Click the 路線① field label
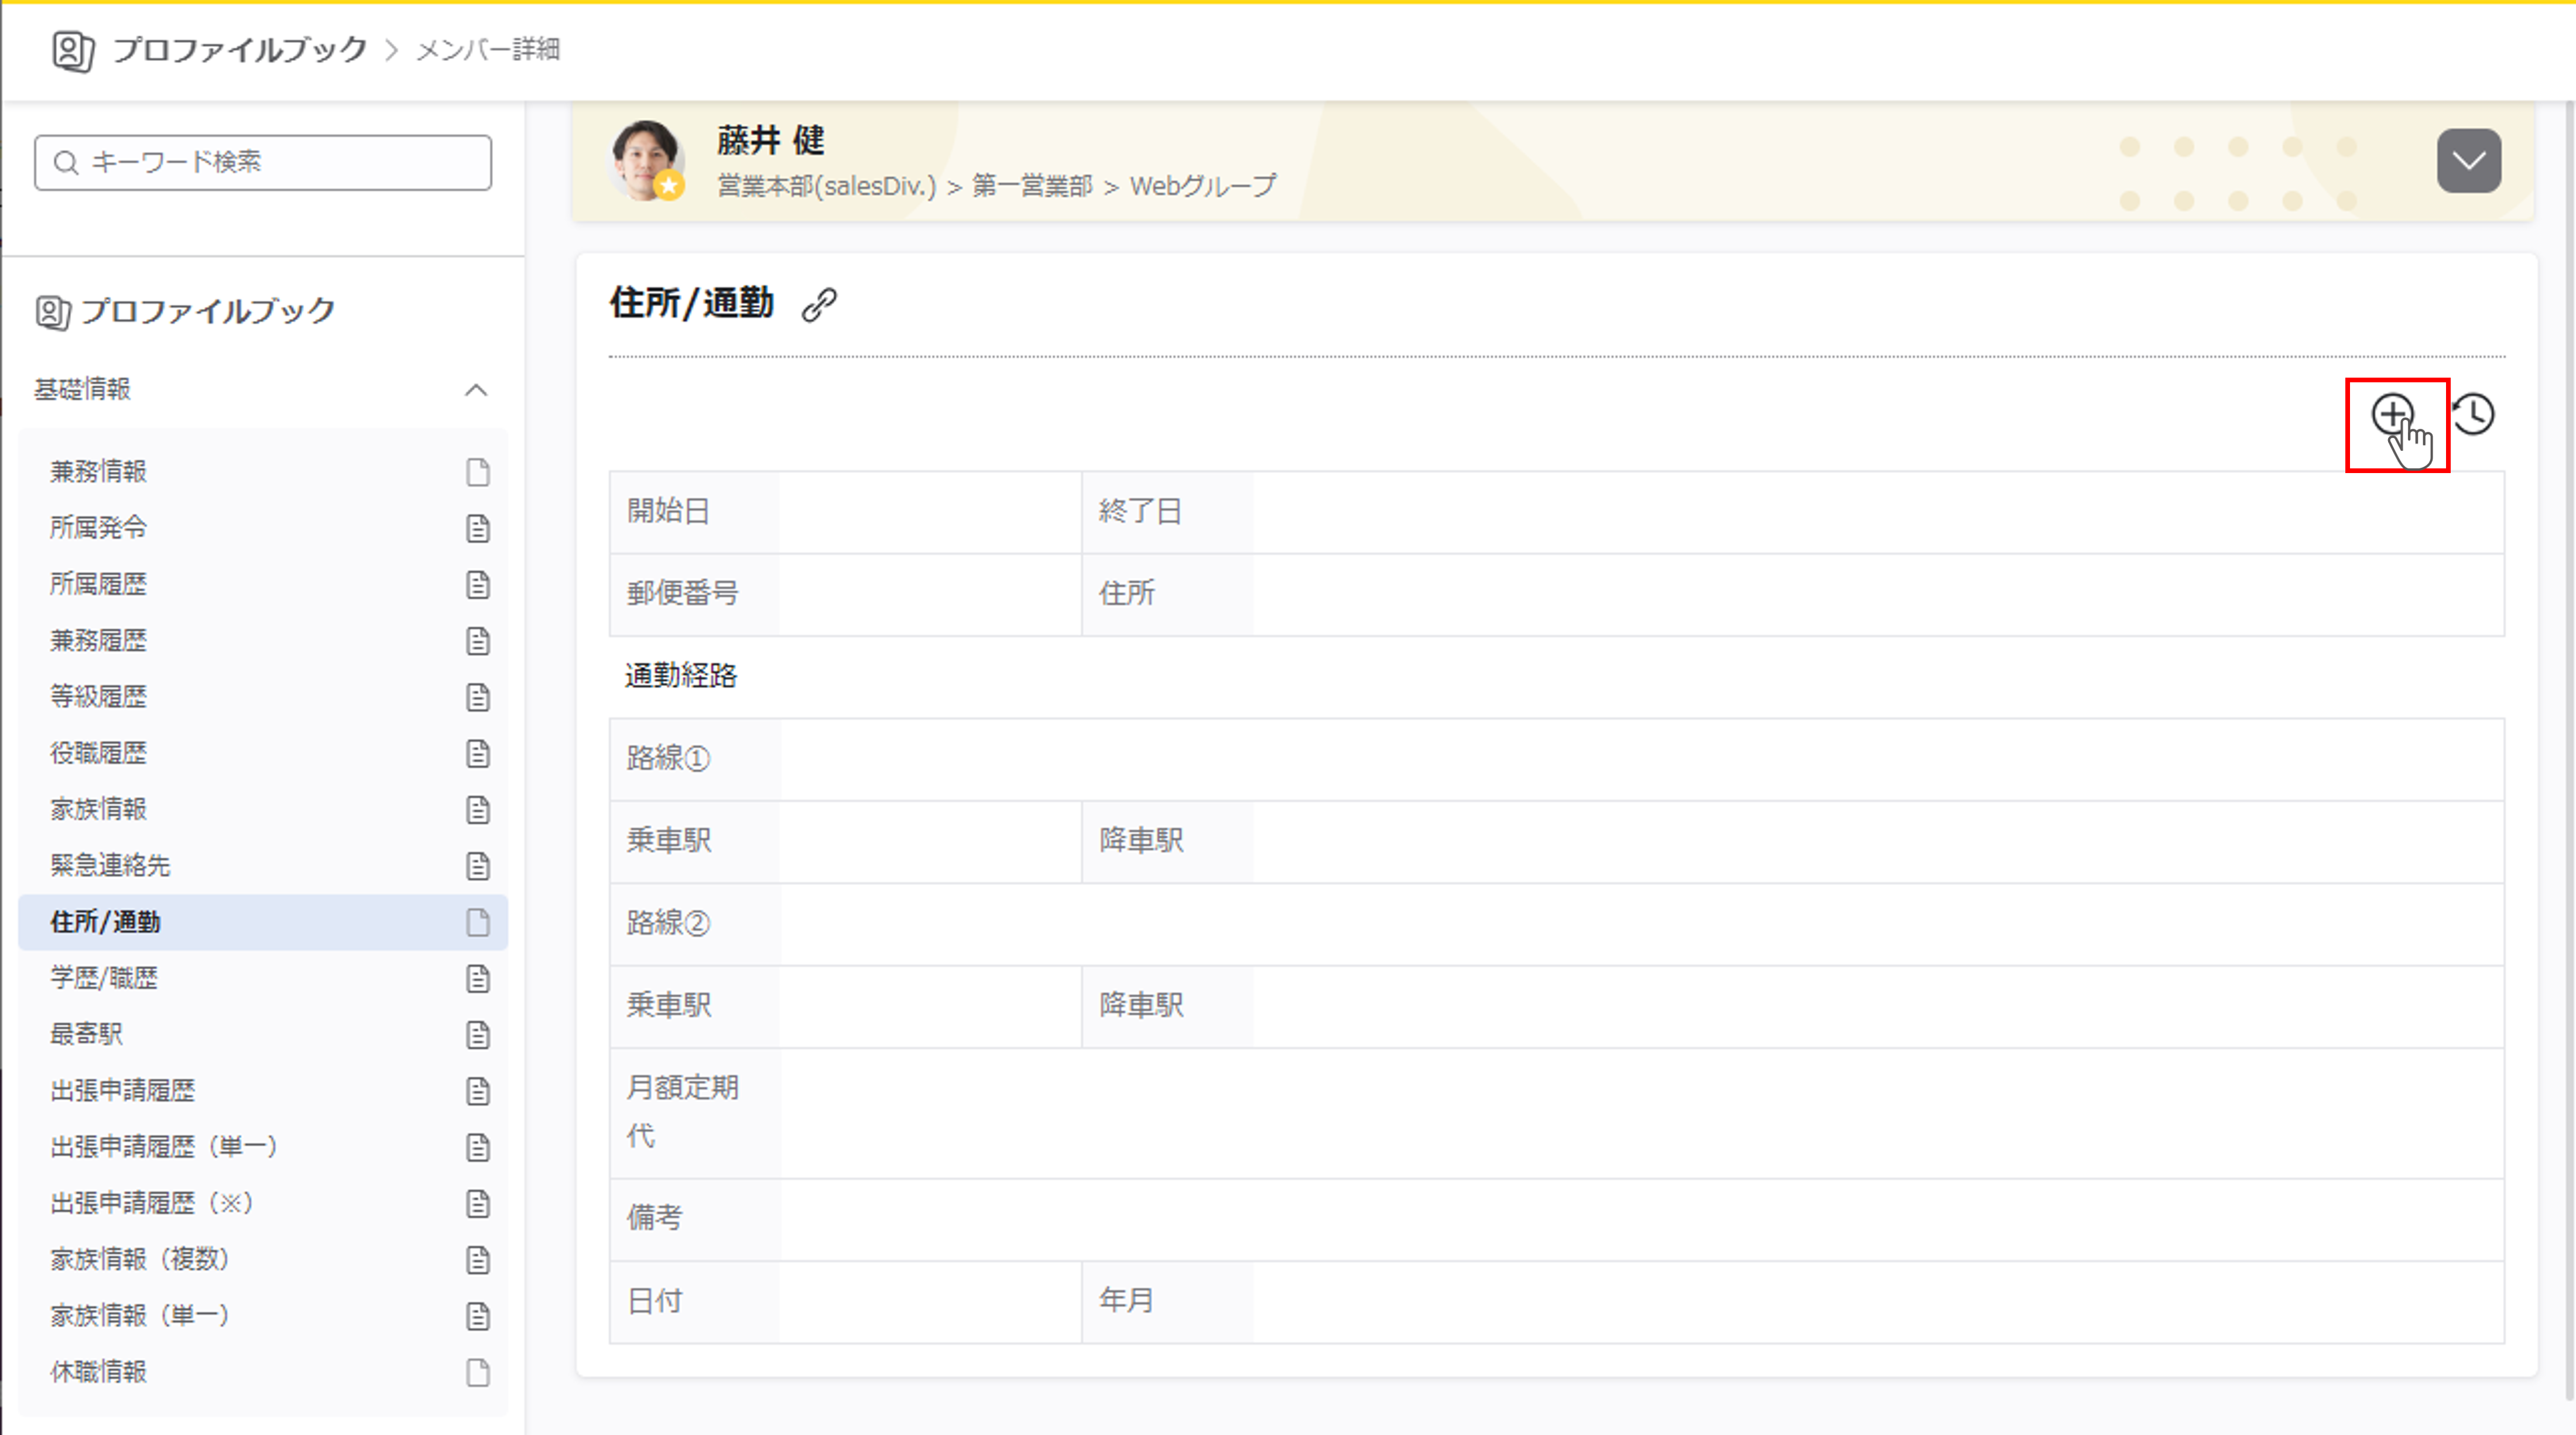Image resolution: width=2576 pixels, height=1435 pixels. click(668, 759)
